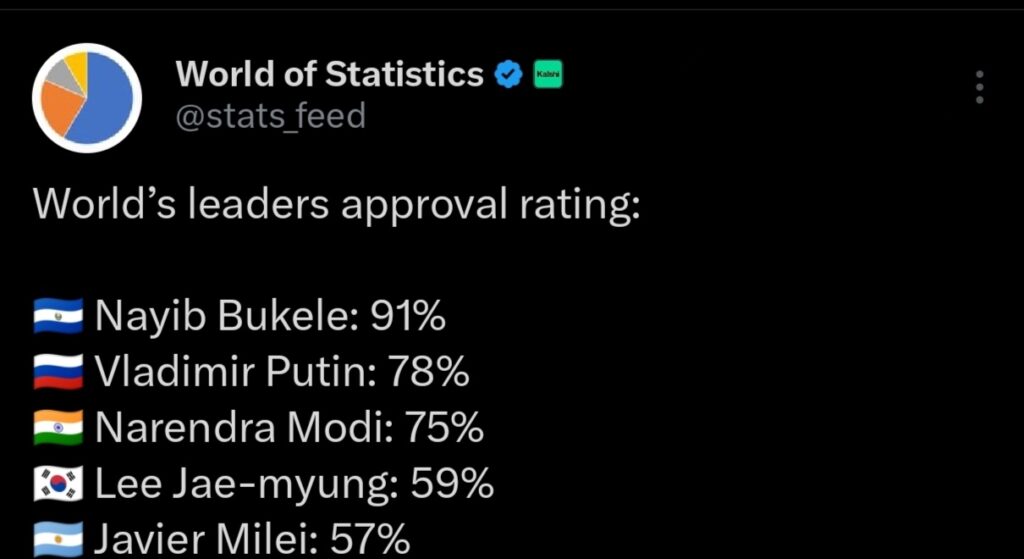This screenshot has width=1024, height=559.
Task: Click the blue verified checkmark badge
Action: (x=509, y=74)
